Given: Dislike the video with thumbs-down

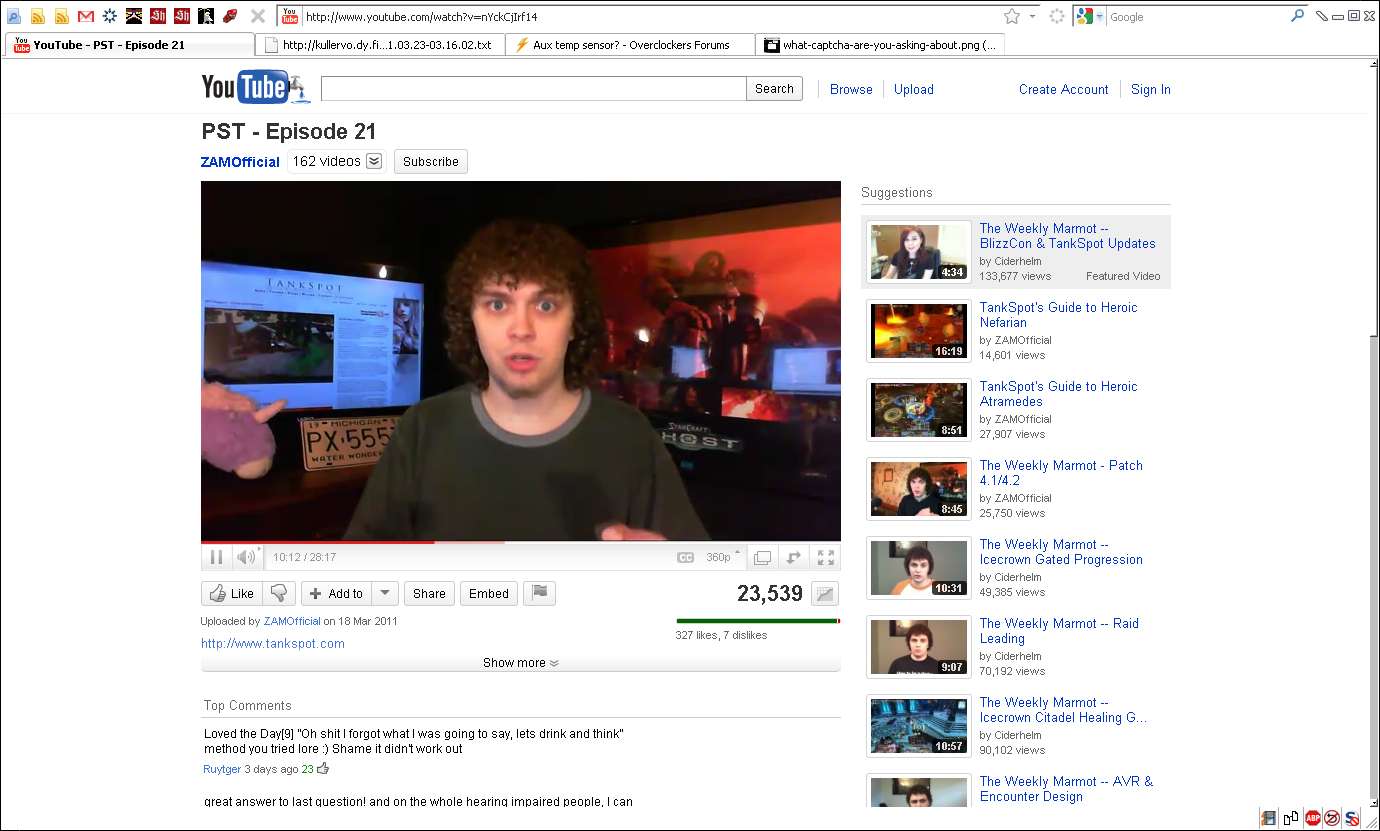Looking at the screenshot, I should coord(278,593).
